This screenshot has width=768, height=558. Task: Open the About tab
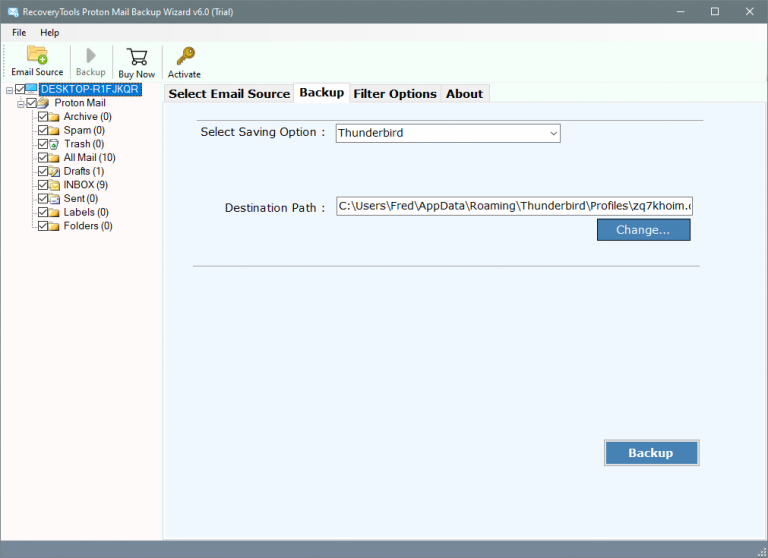pyautogui.click(x=464, y=94)
